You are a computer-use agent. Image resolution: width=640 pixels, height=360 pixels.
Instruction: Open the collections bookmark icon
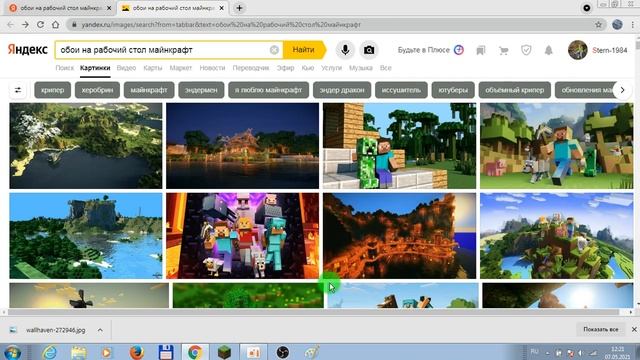pos(481,50)
